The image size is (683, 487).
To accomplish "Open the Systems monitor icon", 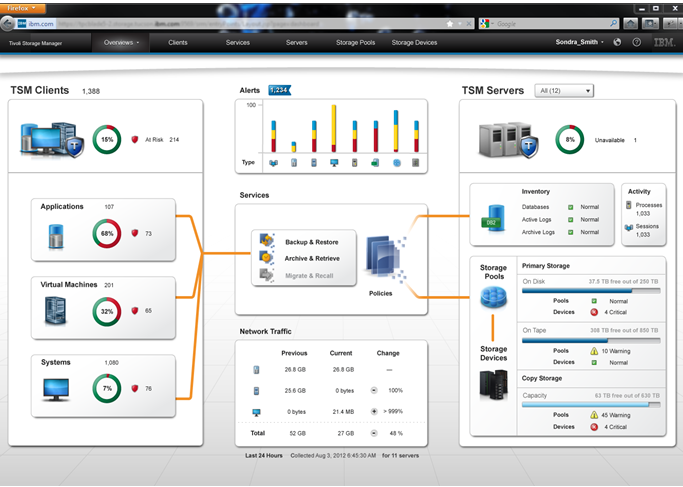I will click(x=56, y=389).
